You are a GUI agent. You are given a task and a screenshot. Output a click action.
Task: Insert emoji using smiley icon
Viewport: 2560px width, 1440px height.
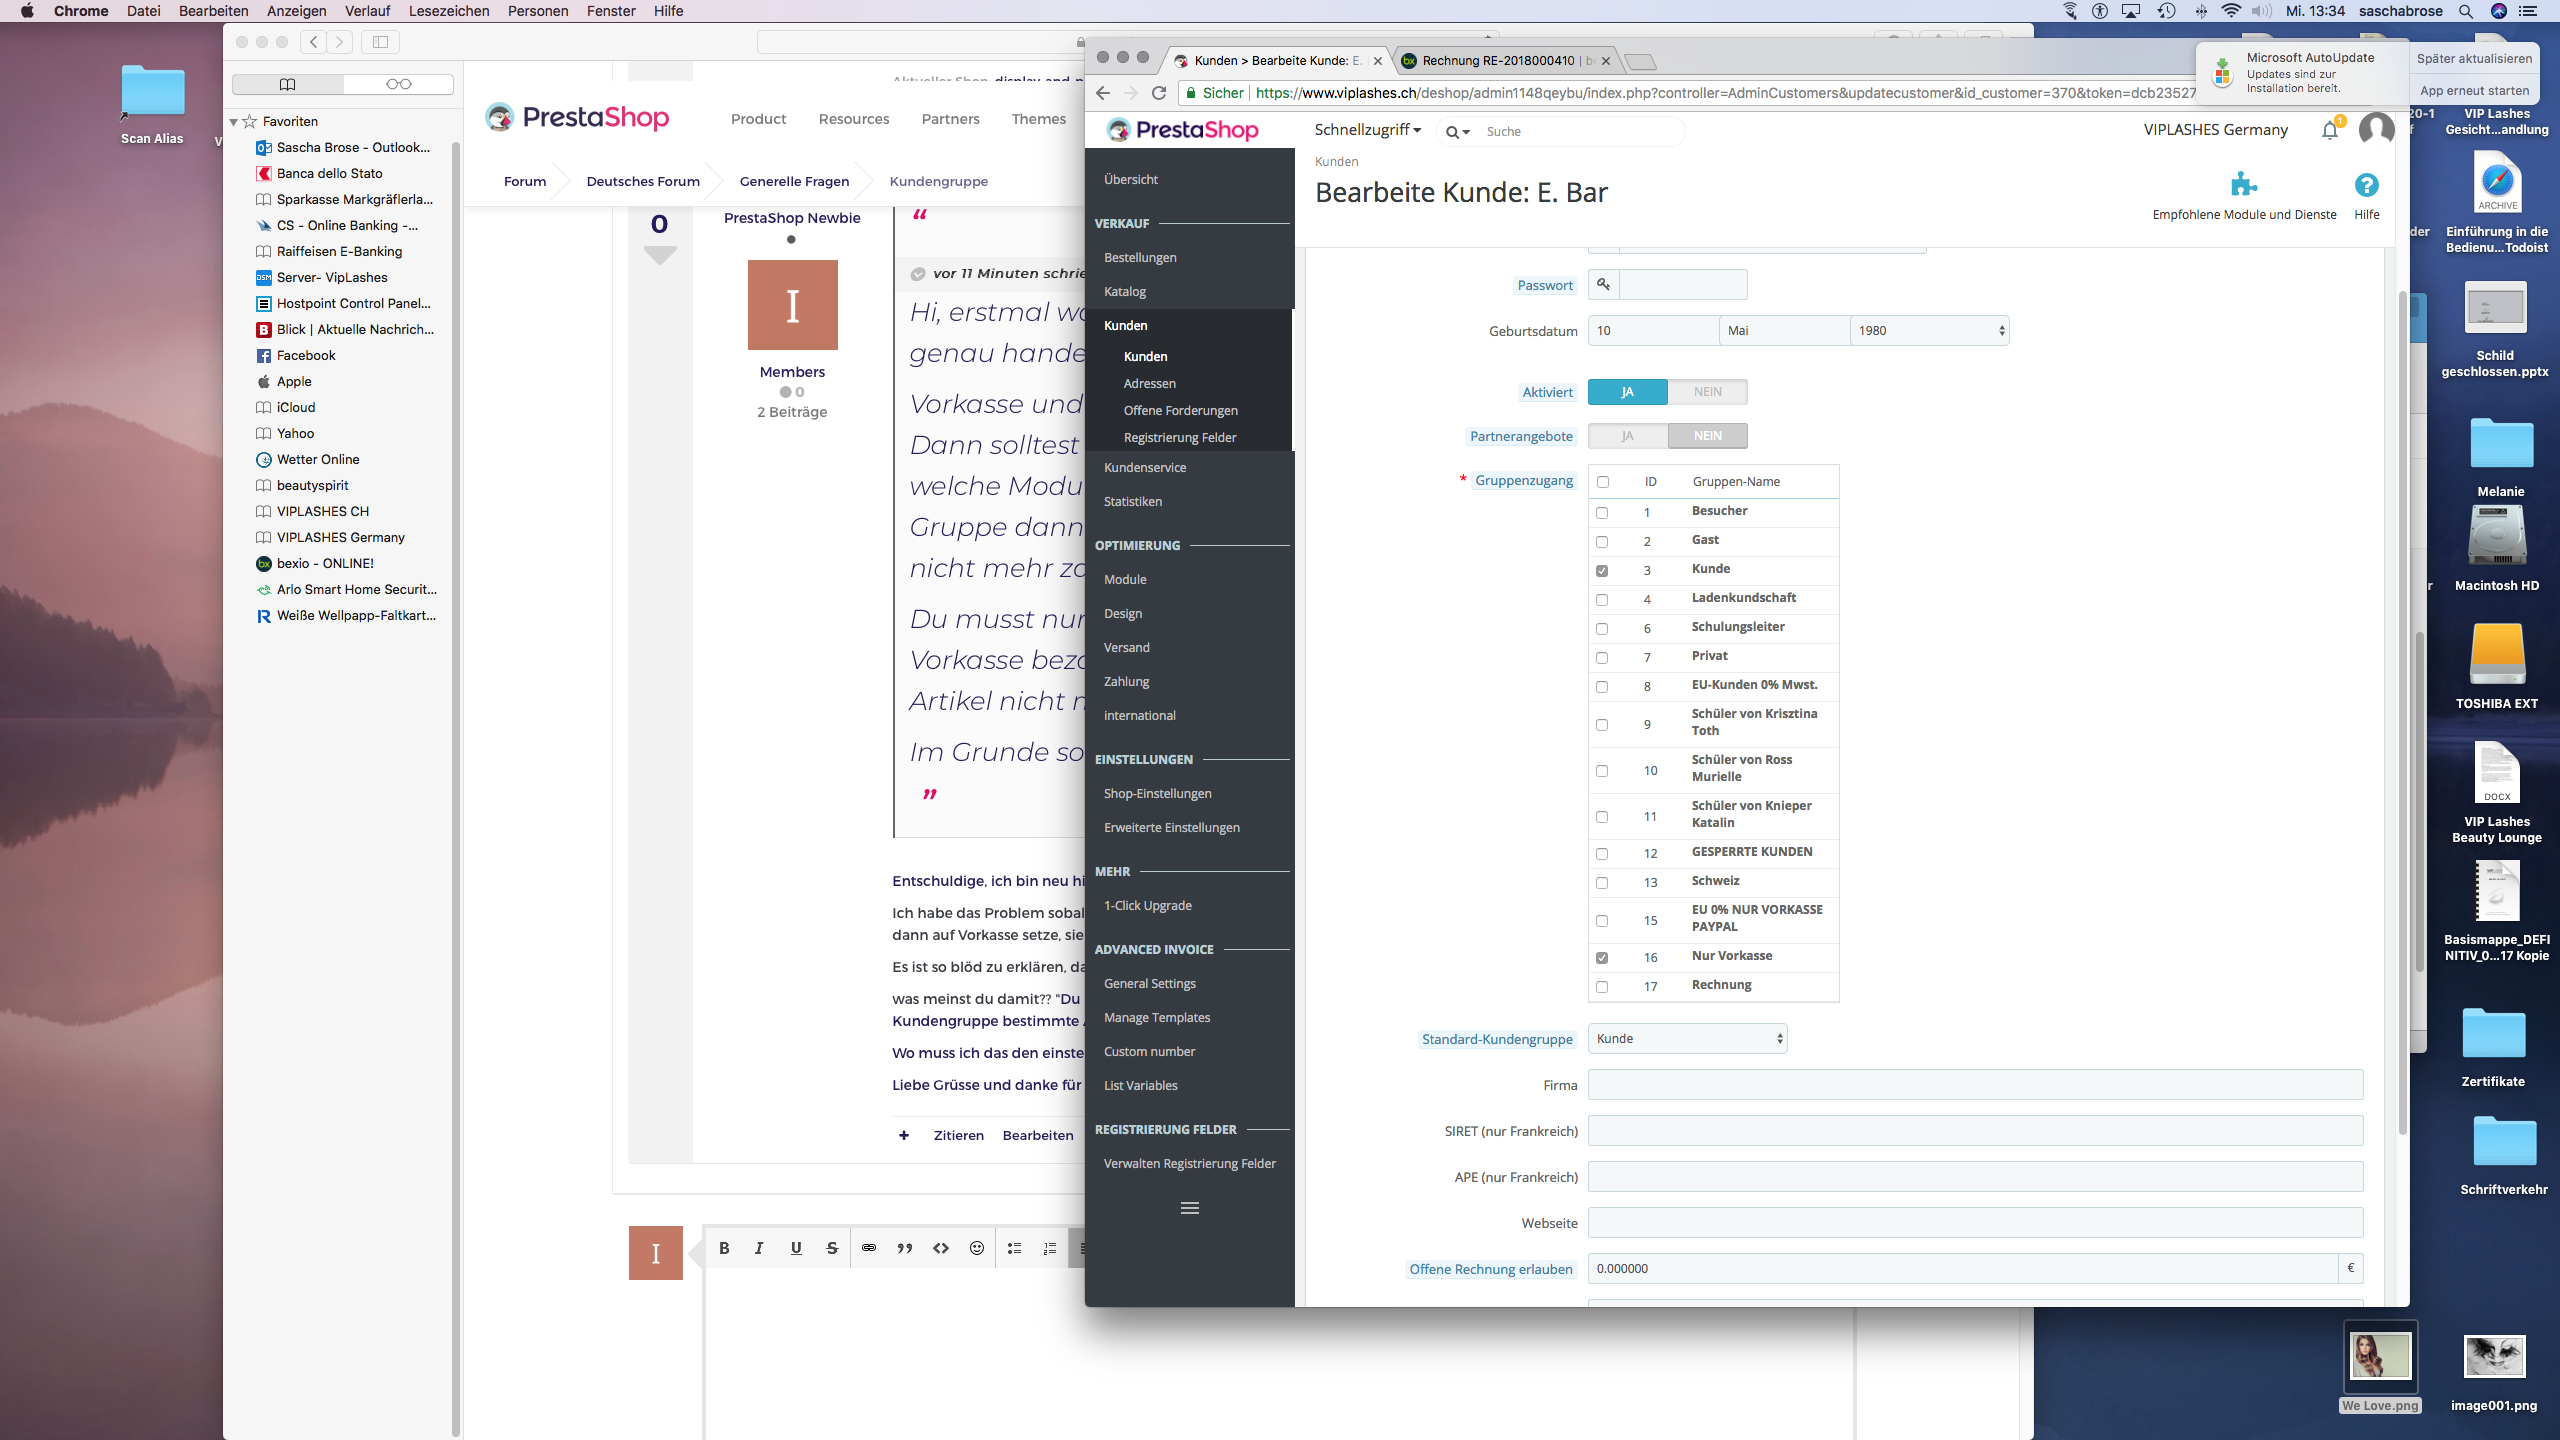[x=977, y=1248]
